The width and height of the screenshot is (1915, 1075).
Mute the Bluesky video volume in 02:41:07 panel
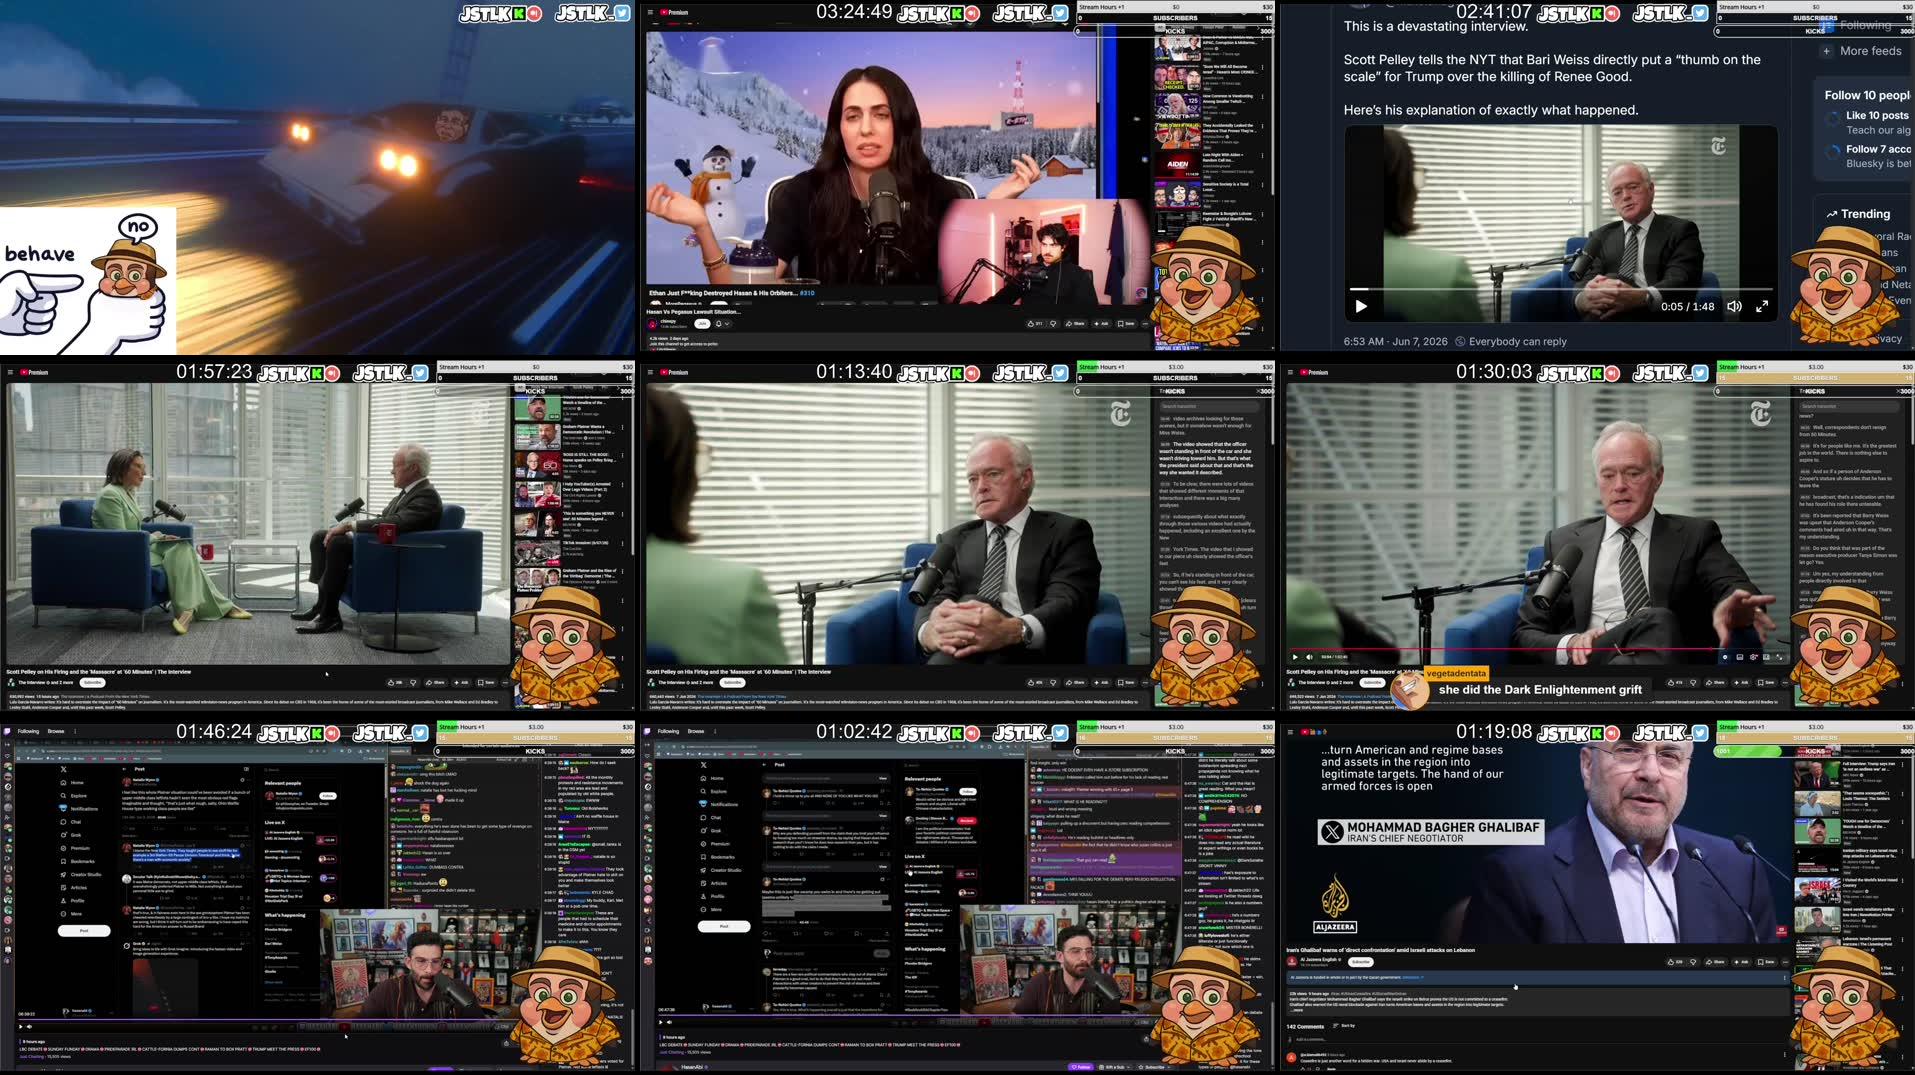point(1735,307)
